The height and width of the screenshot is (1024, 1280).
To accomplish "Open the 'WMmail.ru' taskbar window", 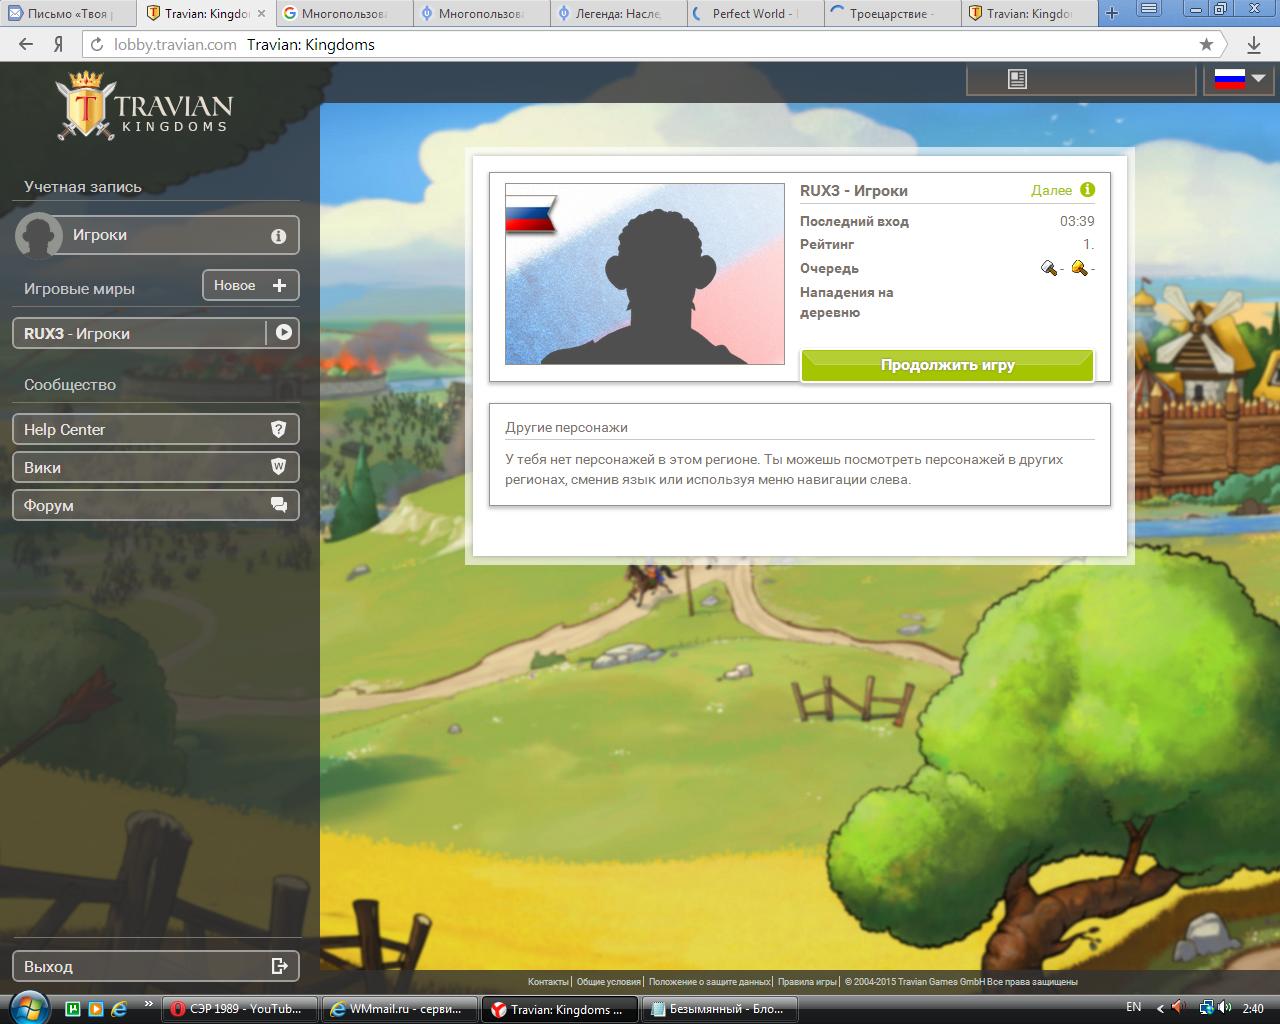I will (x=400, y=1009).
